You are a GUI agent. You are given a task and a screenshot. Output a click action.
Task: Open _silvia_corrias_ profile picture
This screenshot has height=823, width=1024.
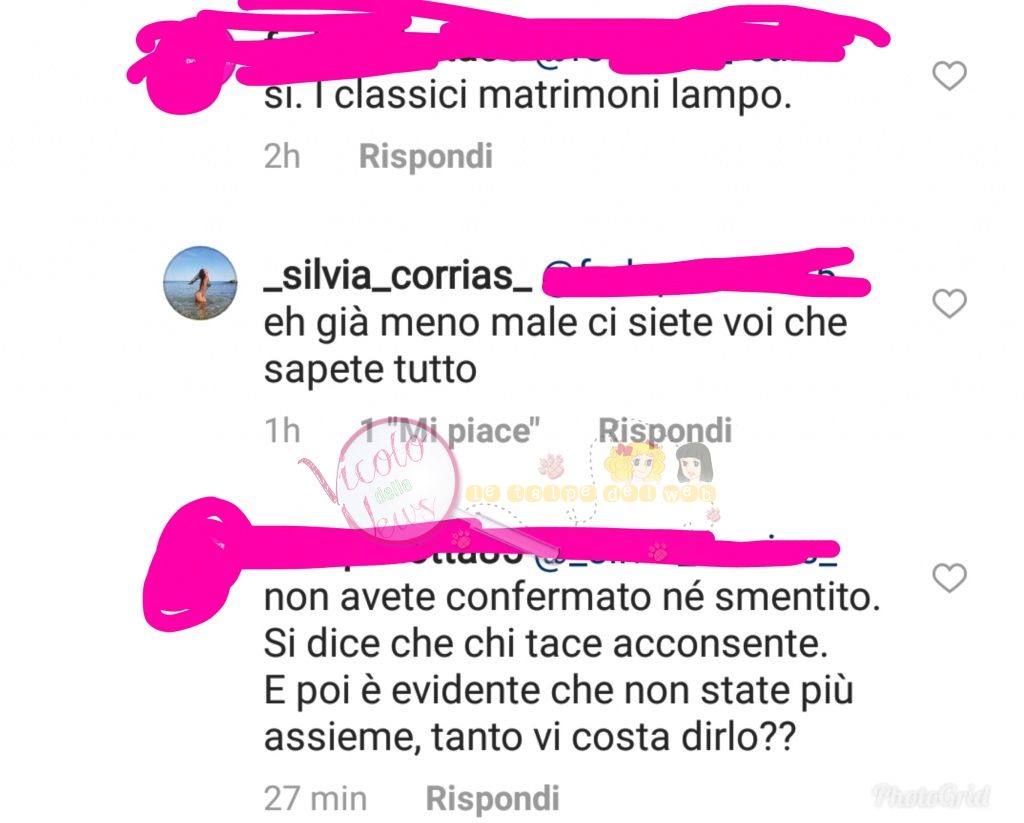200,283
